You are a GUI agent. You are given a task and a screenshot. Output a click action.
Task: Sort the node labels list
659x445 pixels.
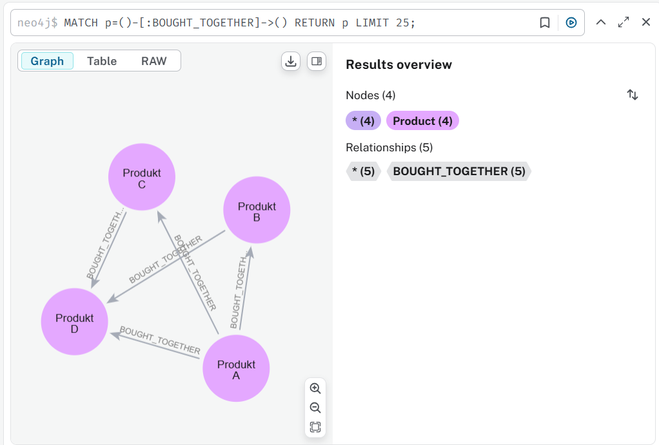[633, 95]
